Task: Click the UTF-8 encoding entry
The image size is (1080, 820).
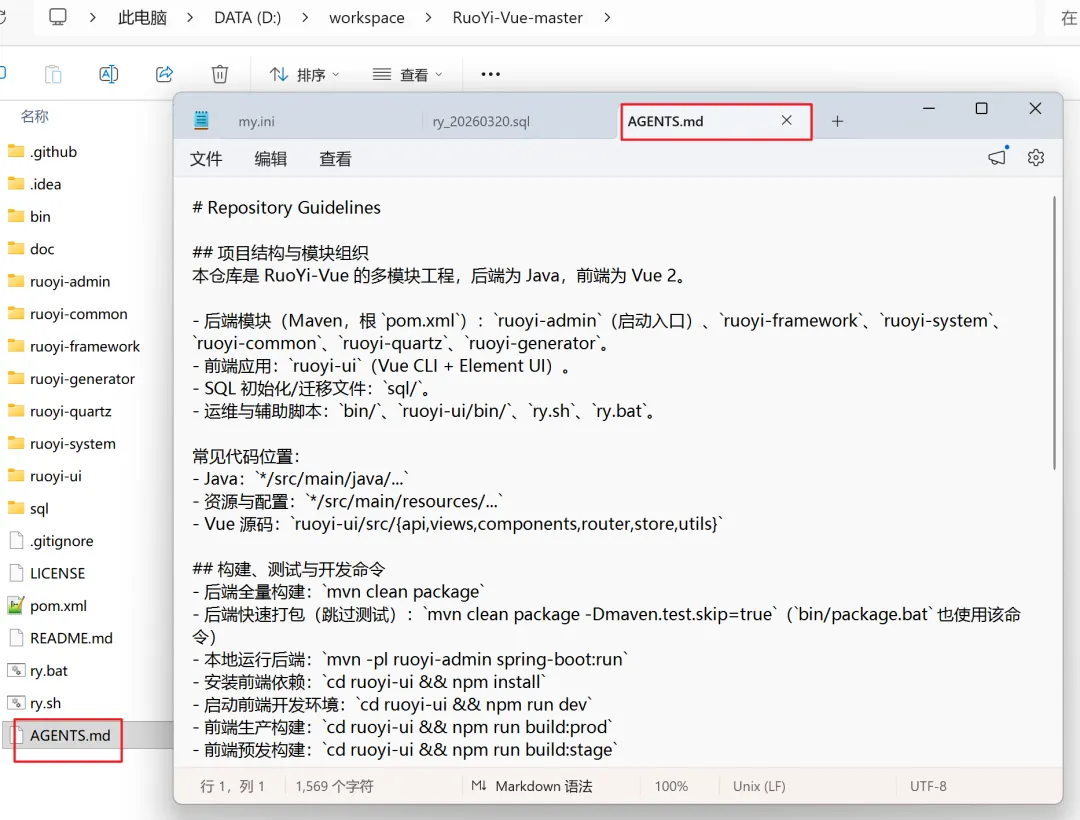Action: 928,786
